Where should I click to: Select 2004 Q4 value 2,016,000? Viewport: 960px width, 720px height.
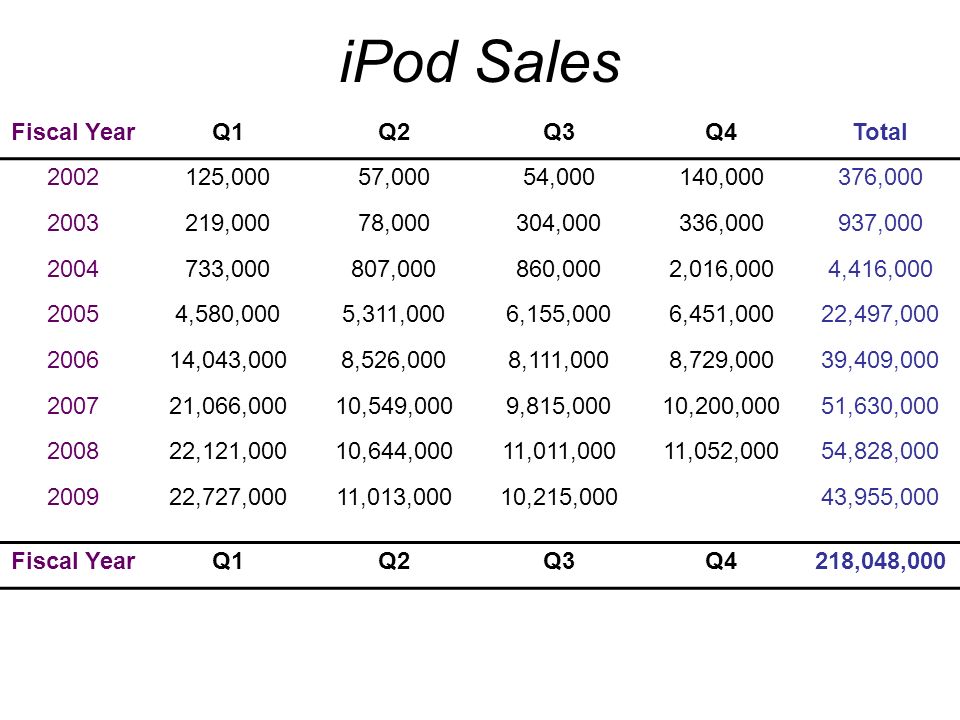pos(721,269)
